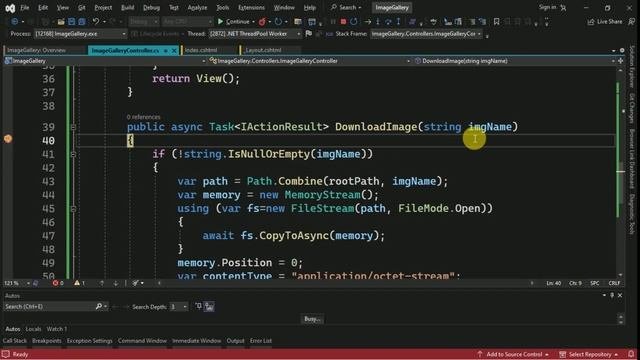Viewport: 640px width, 360px height.
Task: Click the bookmark icon in toolbar
Action: tap(496, 22)
